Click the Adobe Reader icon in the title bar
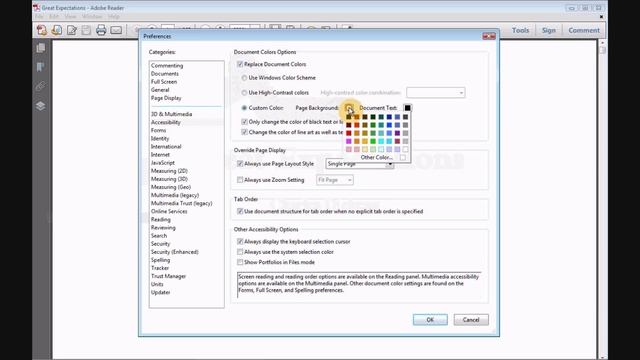Image resolution: width=640 pixels, height=360 pixels. coord(36,8)
